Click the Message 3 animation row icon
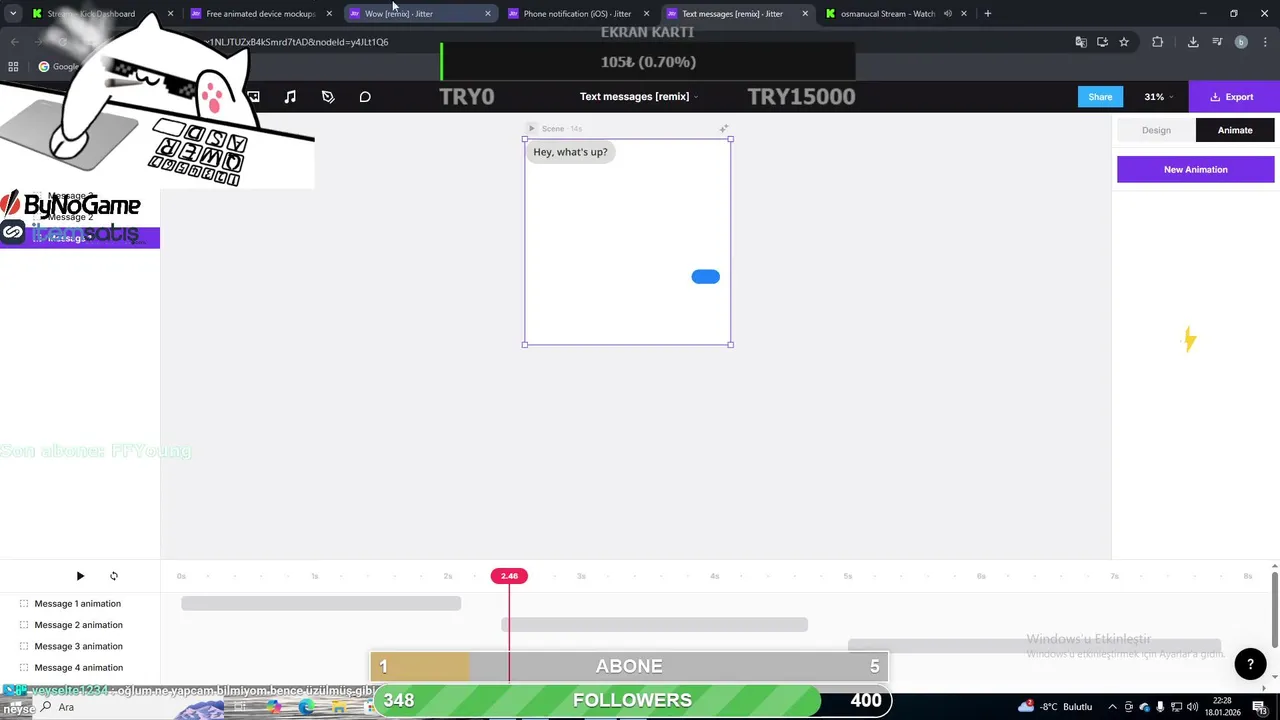Image resolution: width=1280 pixels, height=720 pixels. tap(24, 646)
